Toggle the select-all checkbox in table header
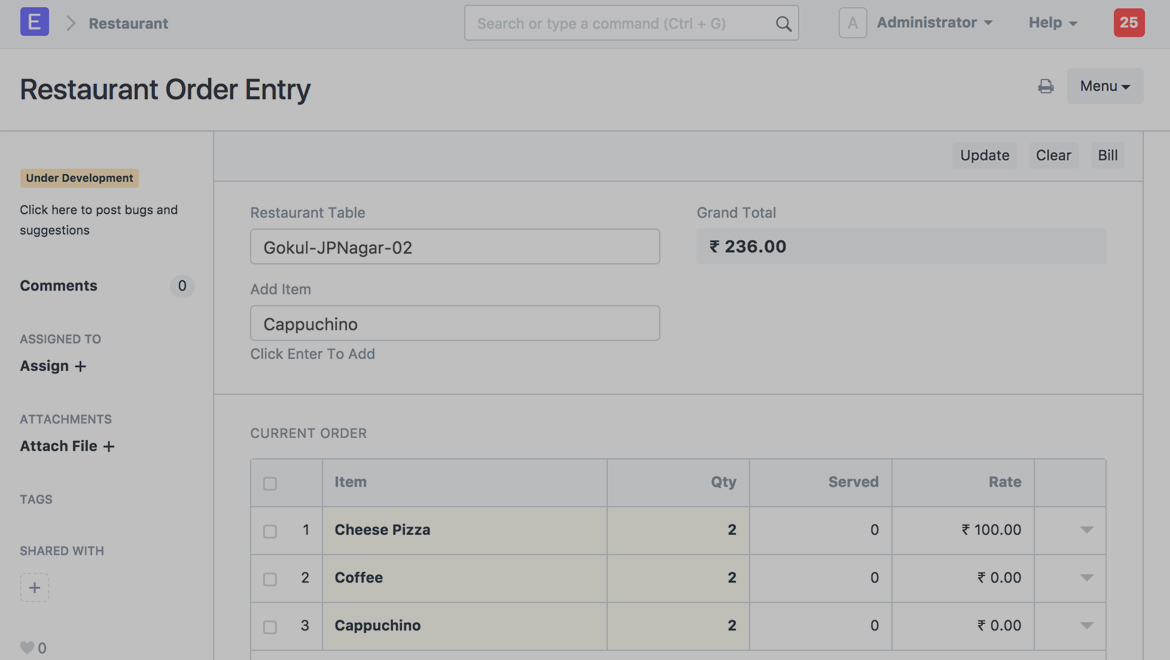 click(270, 483)
